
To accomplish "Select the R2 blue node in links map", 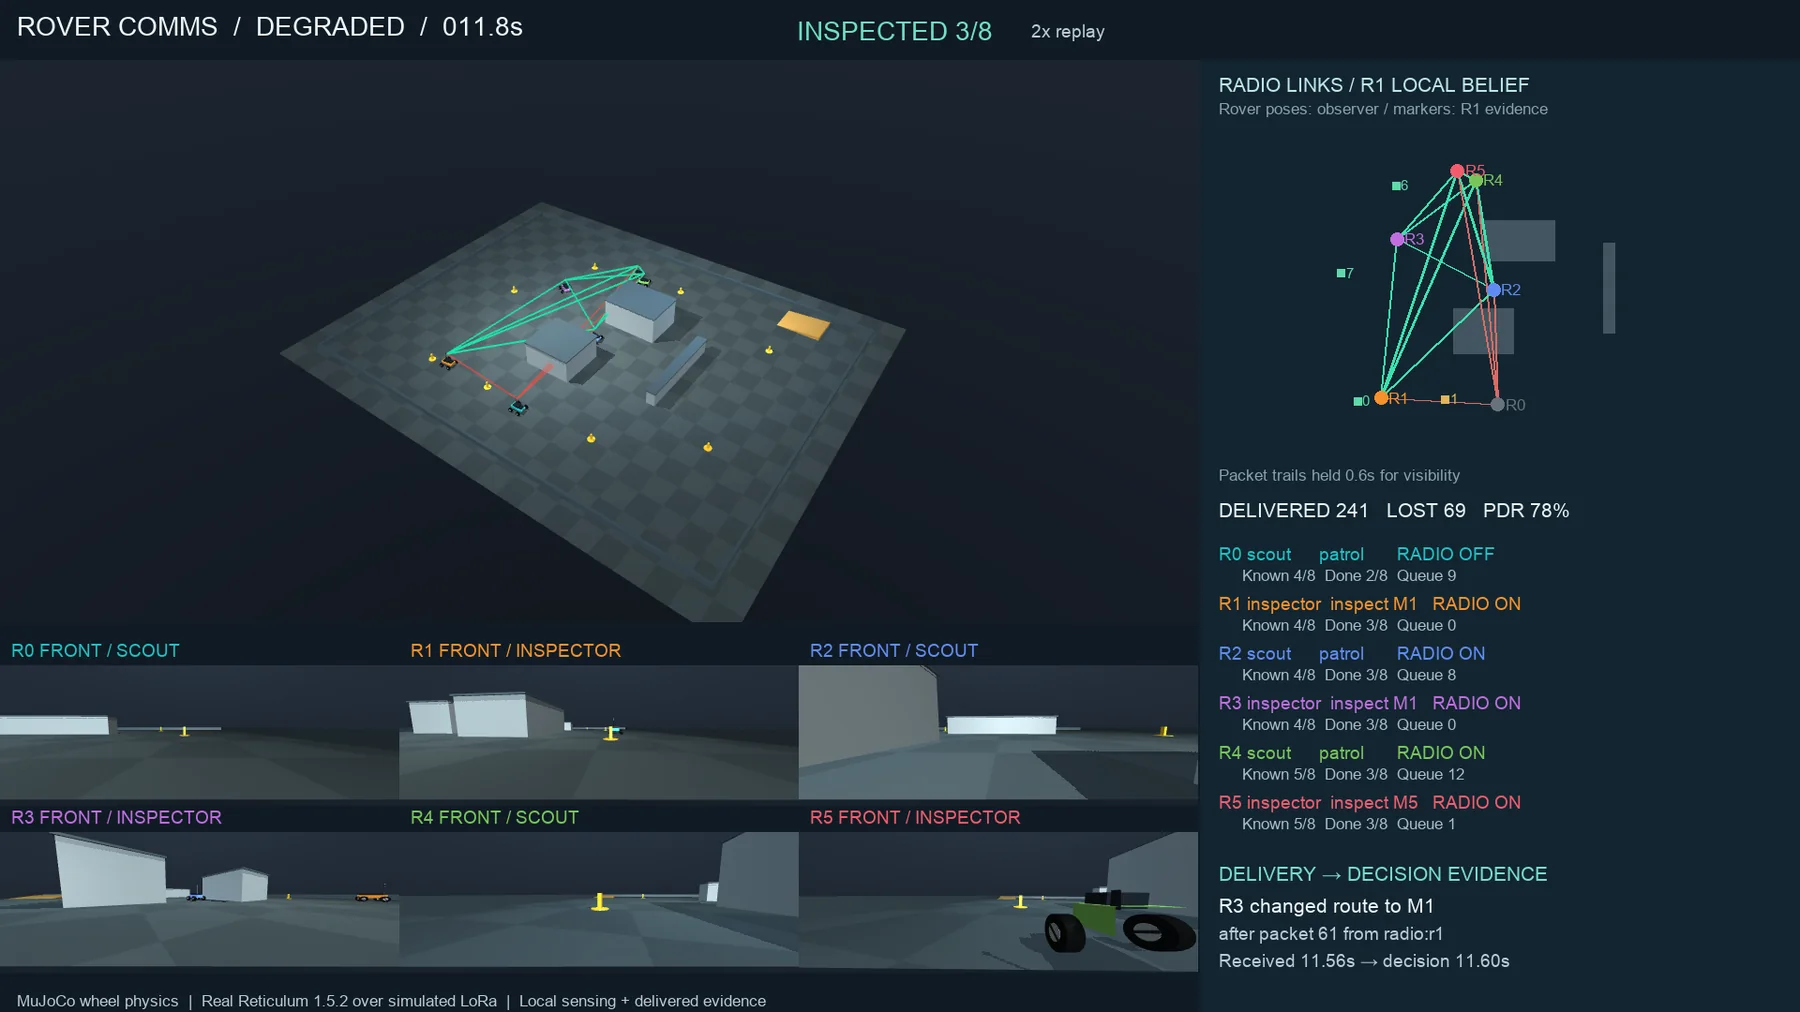I will (x=1493, y=290).
